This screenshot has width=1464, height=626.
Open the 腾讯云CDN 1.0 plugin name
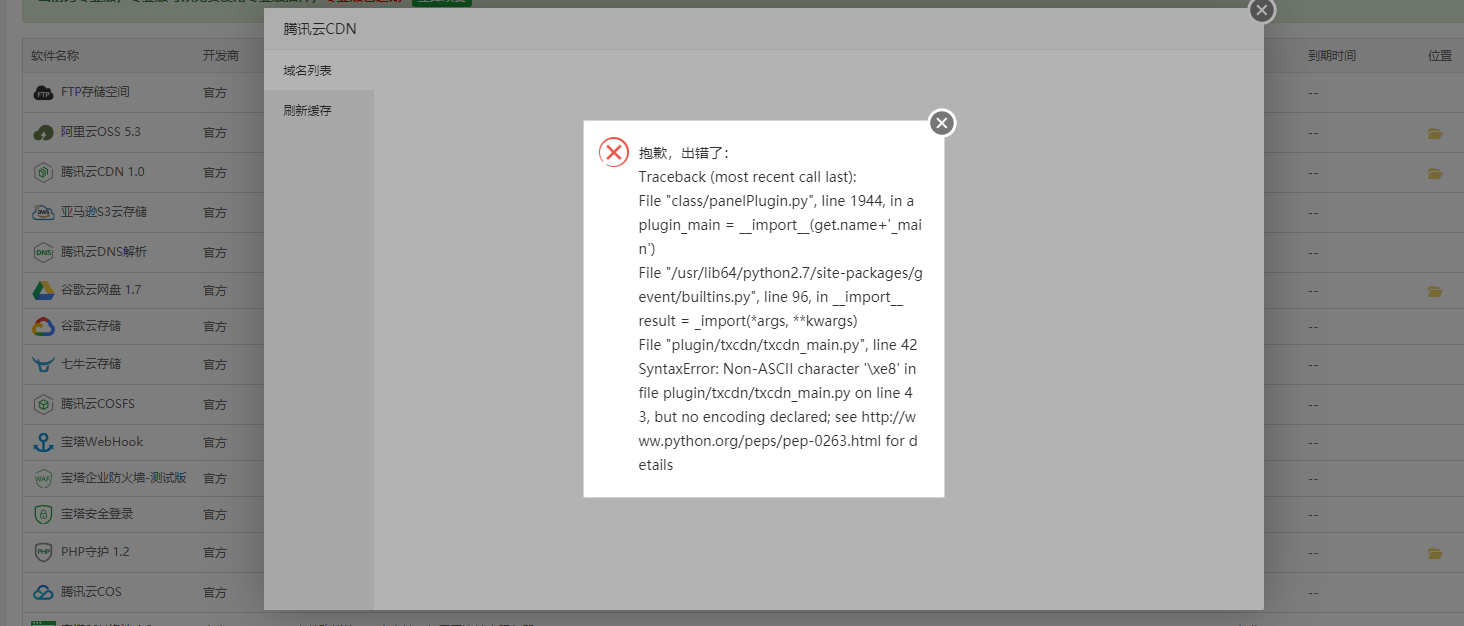click(x=103, y=172)
